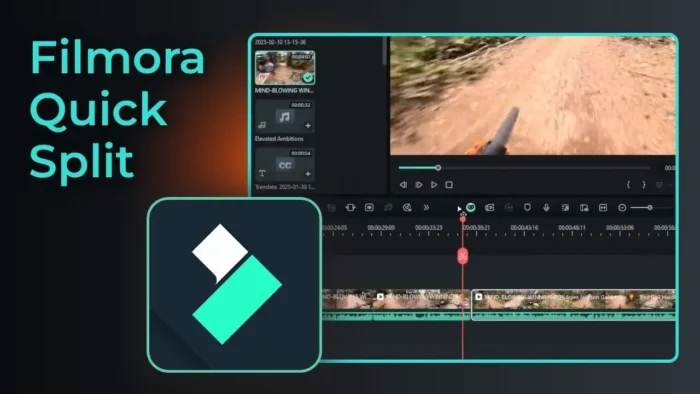Toggle the green highlighted timeline mode button
The height and width of the screenshot is (394, 700).
pos(471,207)
